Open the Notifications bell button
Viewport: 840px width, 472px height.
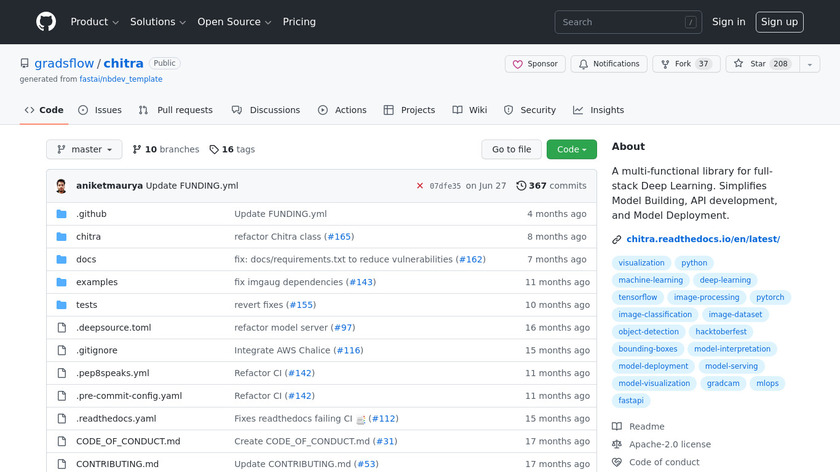608,64
